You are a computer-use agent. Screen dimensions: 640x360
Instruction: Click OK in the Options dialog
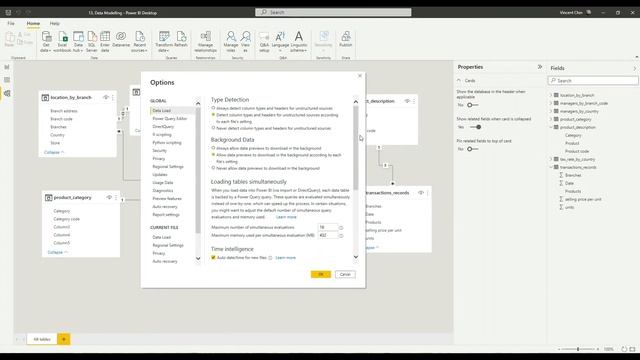pos(321,274)
